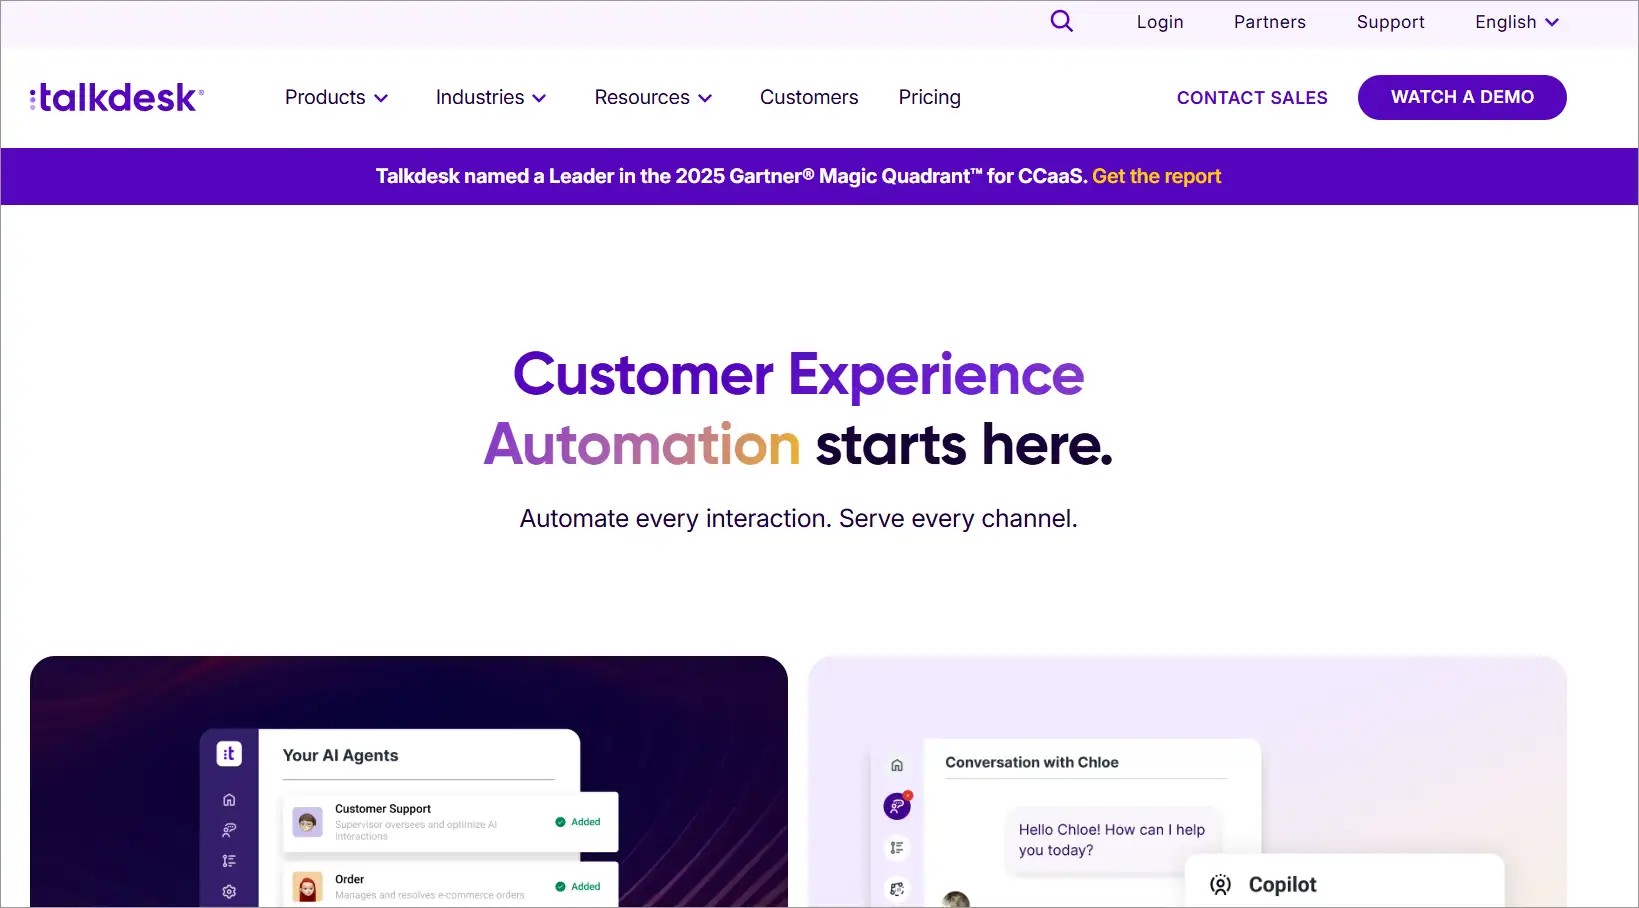Expand the Products dropdown menu
The width and height of the screenshot is (1639, 908).
(336, 97)
